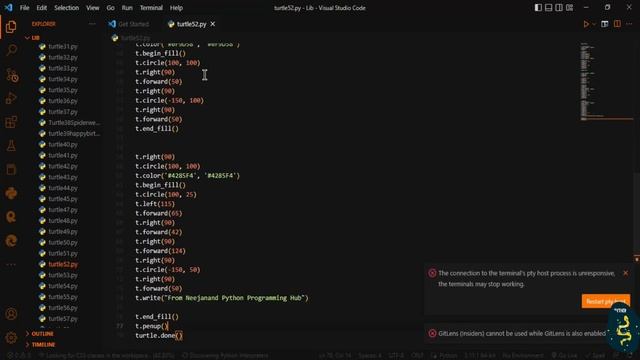Open the Selection menu
This screenshot has width=640, height=360.
[x=67, y=8]
